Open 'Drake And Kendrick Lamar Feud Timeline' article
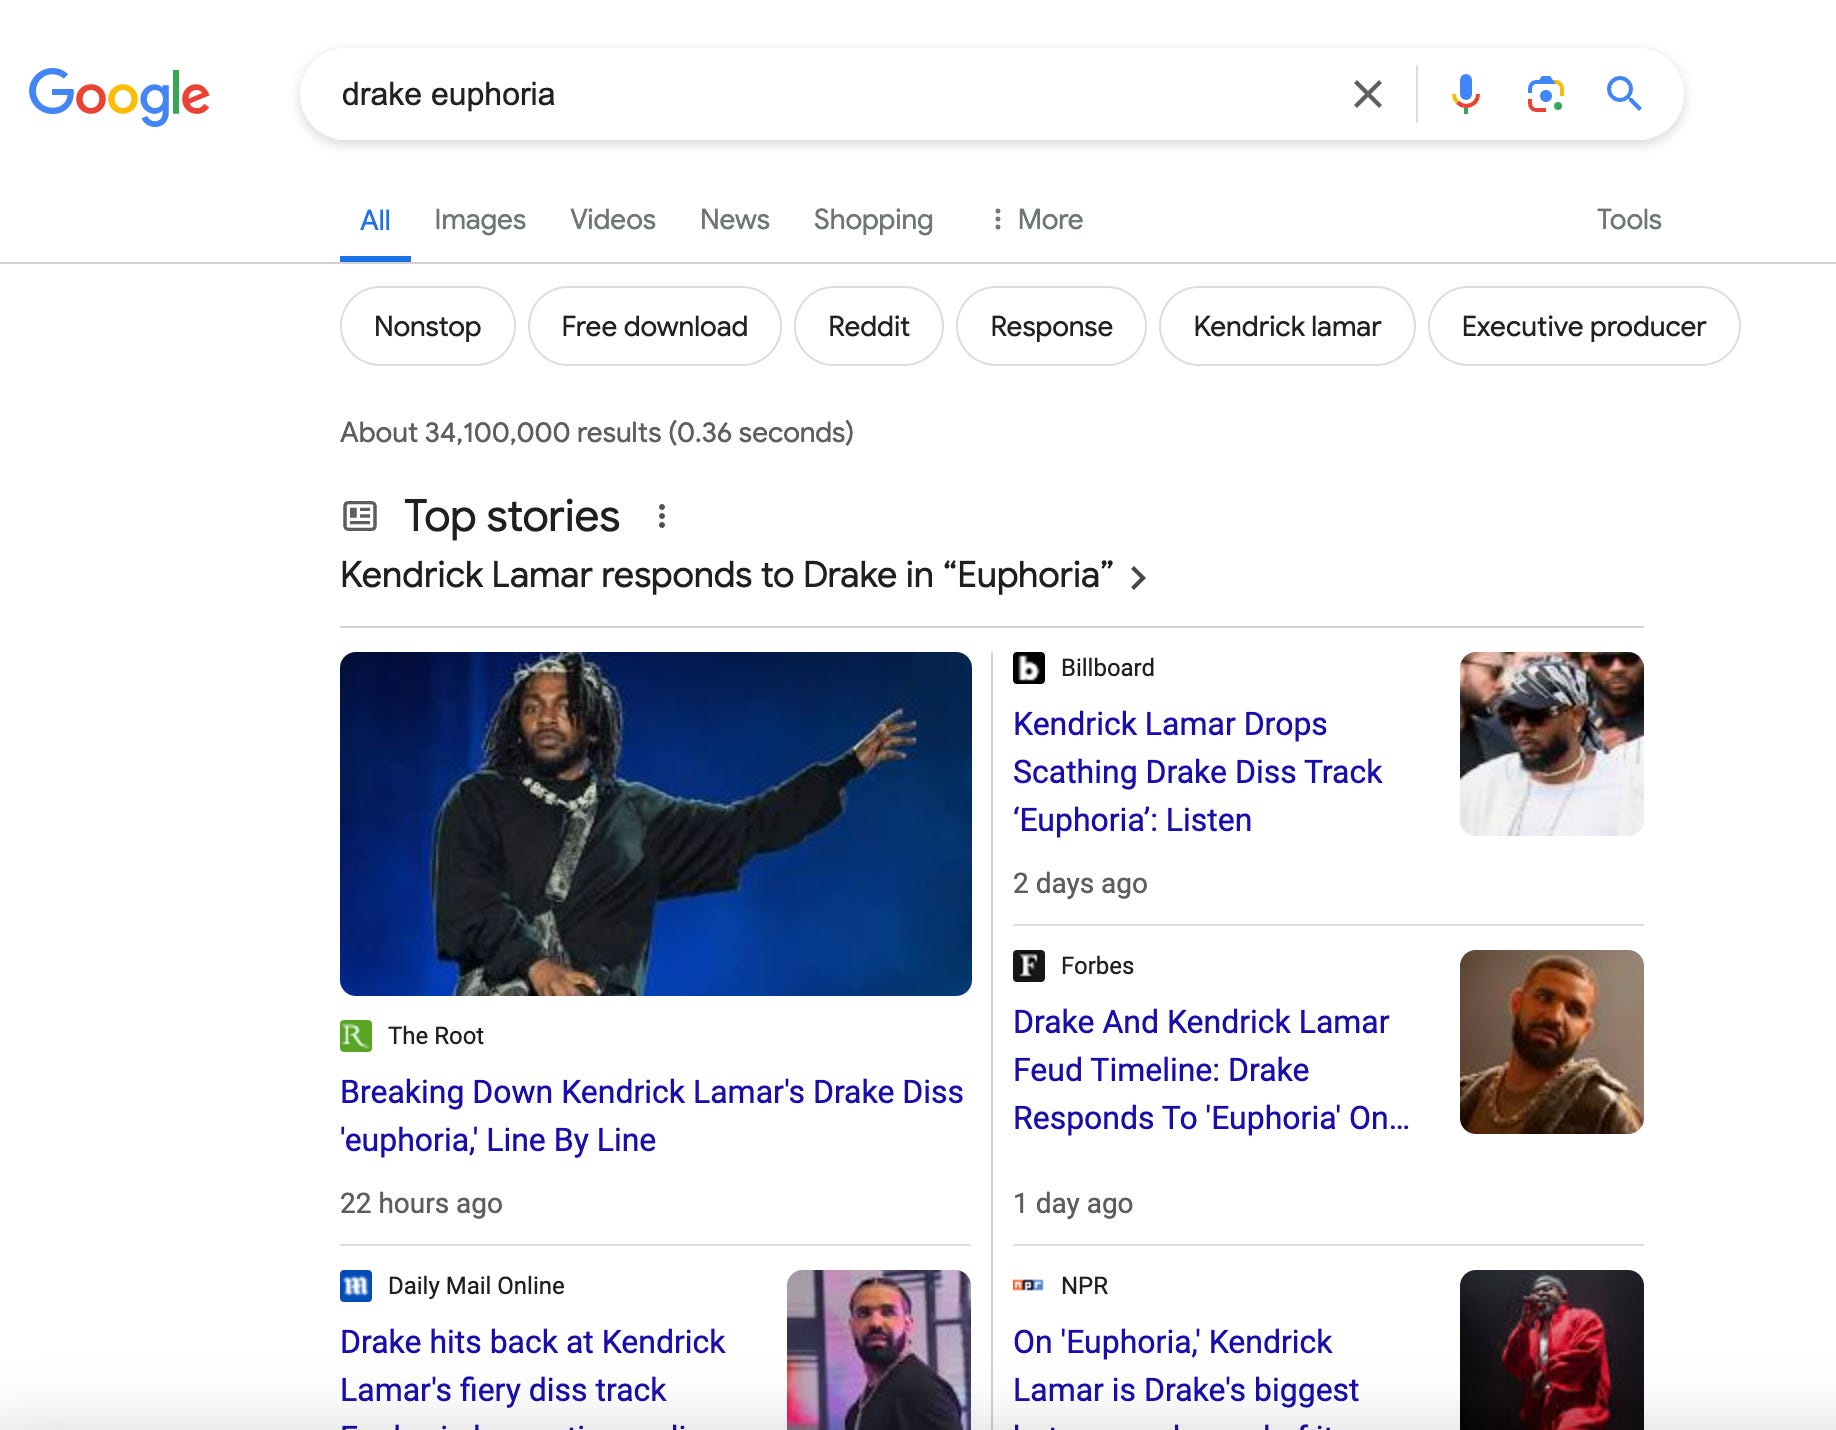 pyautogui.click(x=1211, y=1070)
